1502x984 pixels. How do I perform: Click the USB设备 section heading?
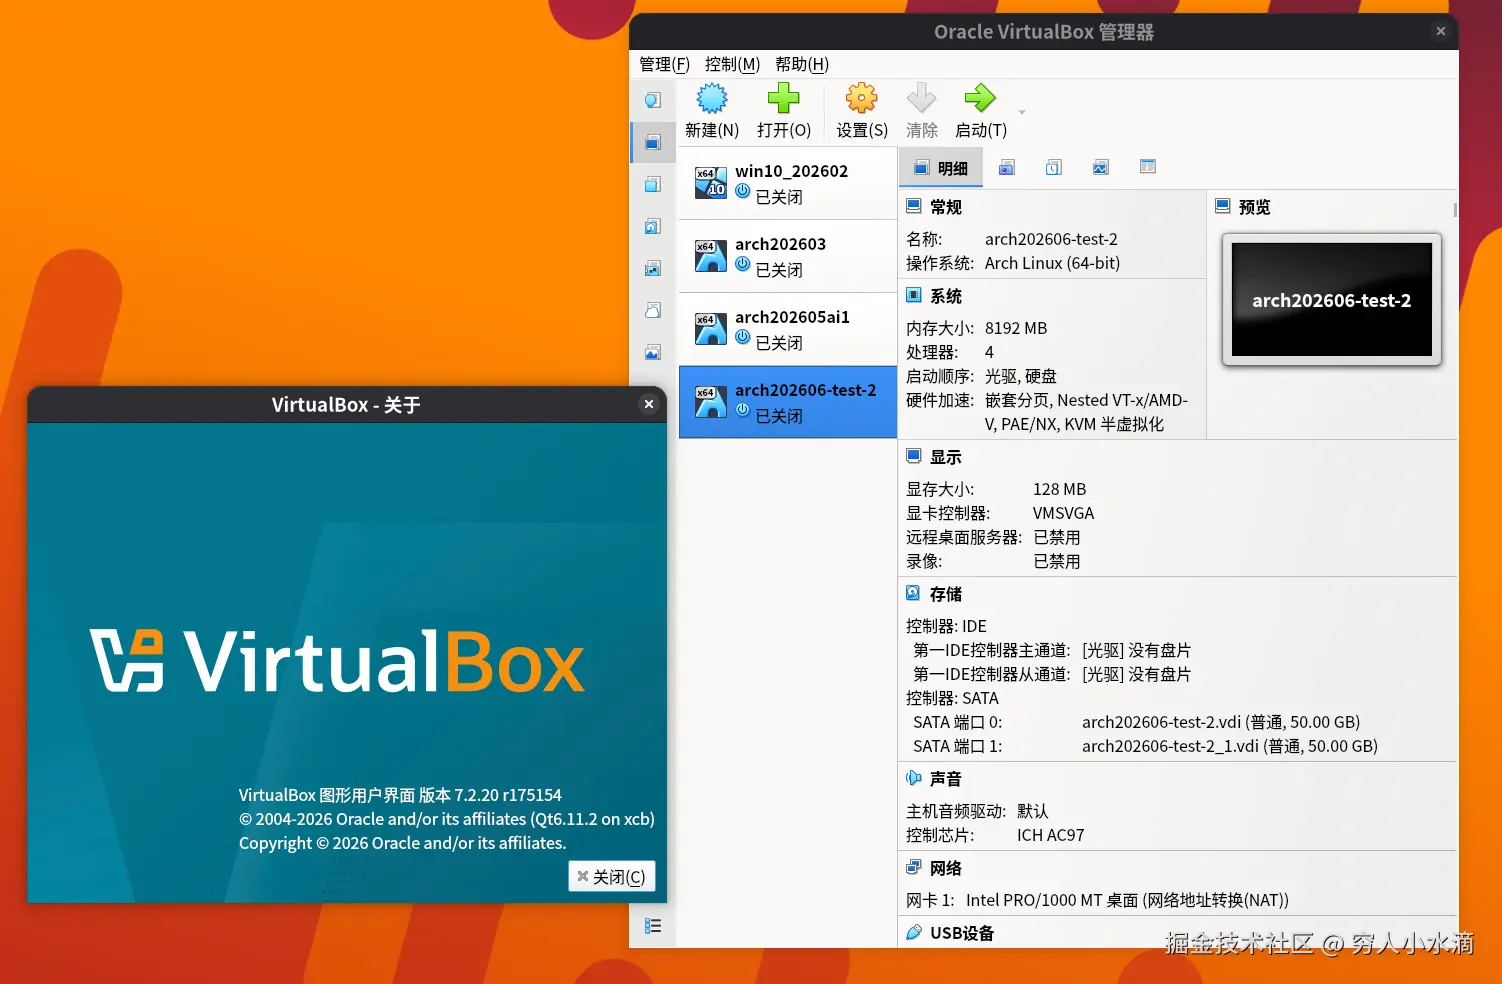click(961, 933)
